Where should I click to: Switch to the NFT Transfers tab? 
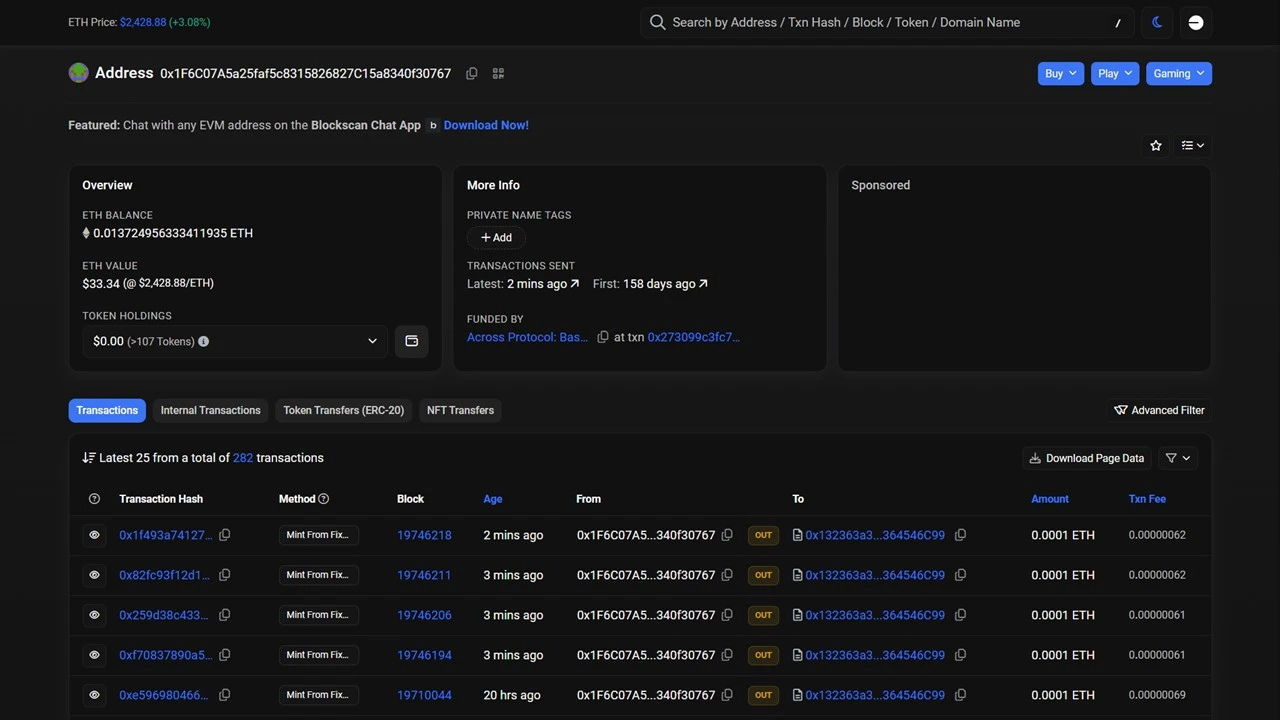460,410
